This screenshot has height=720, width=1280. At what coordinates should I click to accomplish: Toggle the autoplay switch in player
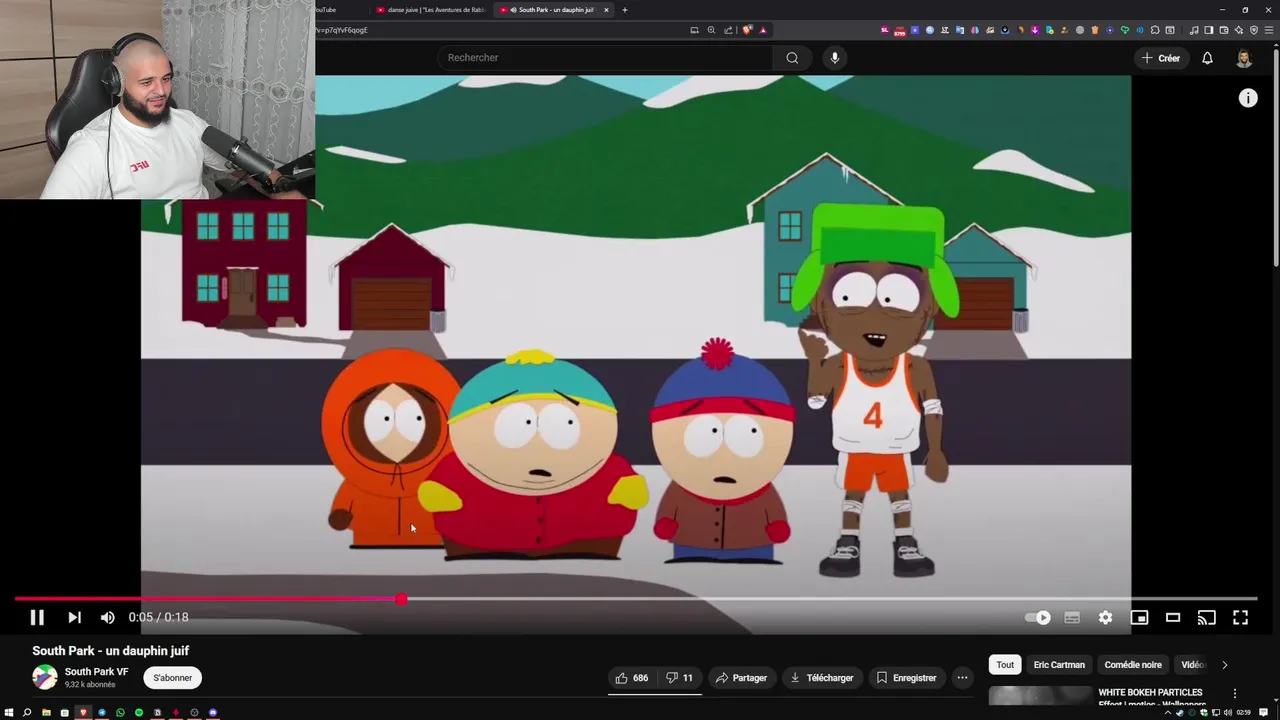click(x=1038, y=617)
